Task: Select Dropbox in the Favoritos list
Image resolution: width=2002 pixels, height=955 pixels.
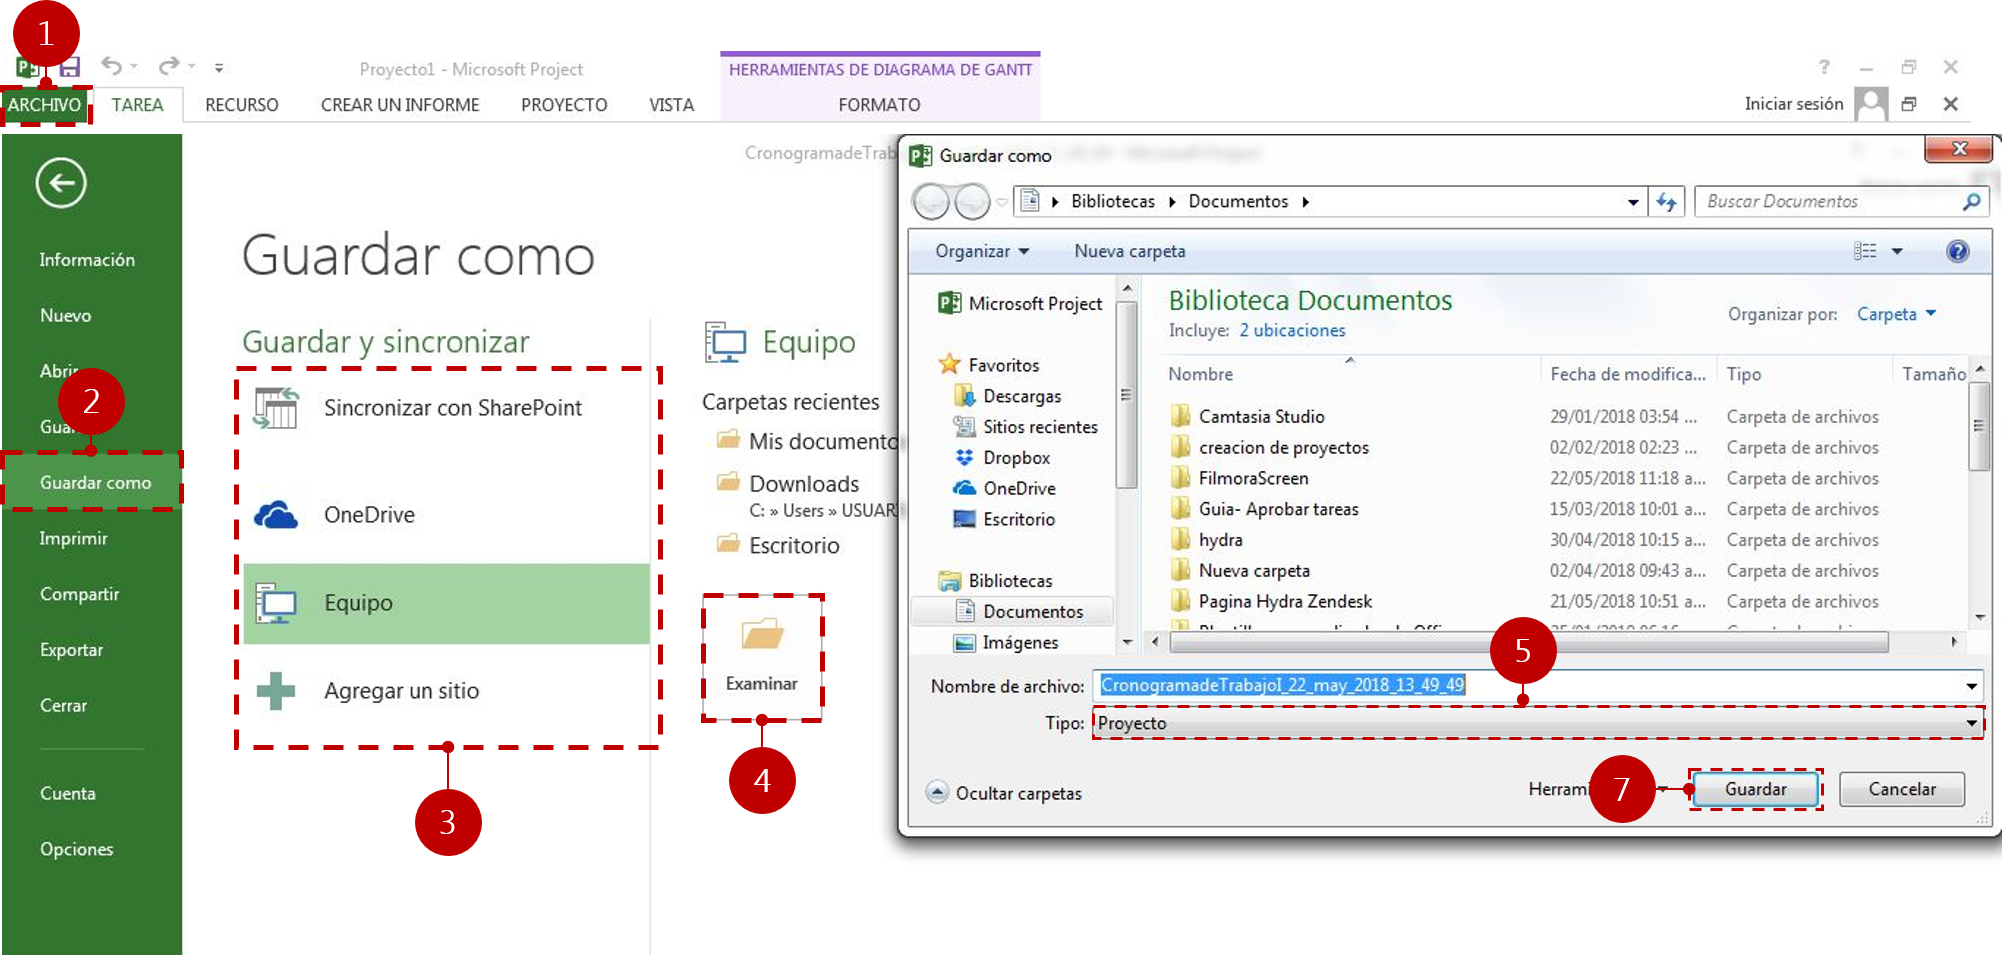Action: click(x=1015, y=457)
